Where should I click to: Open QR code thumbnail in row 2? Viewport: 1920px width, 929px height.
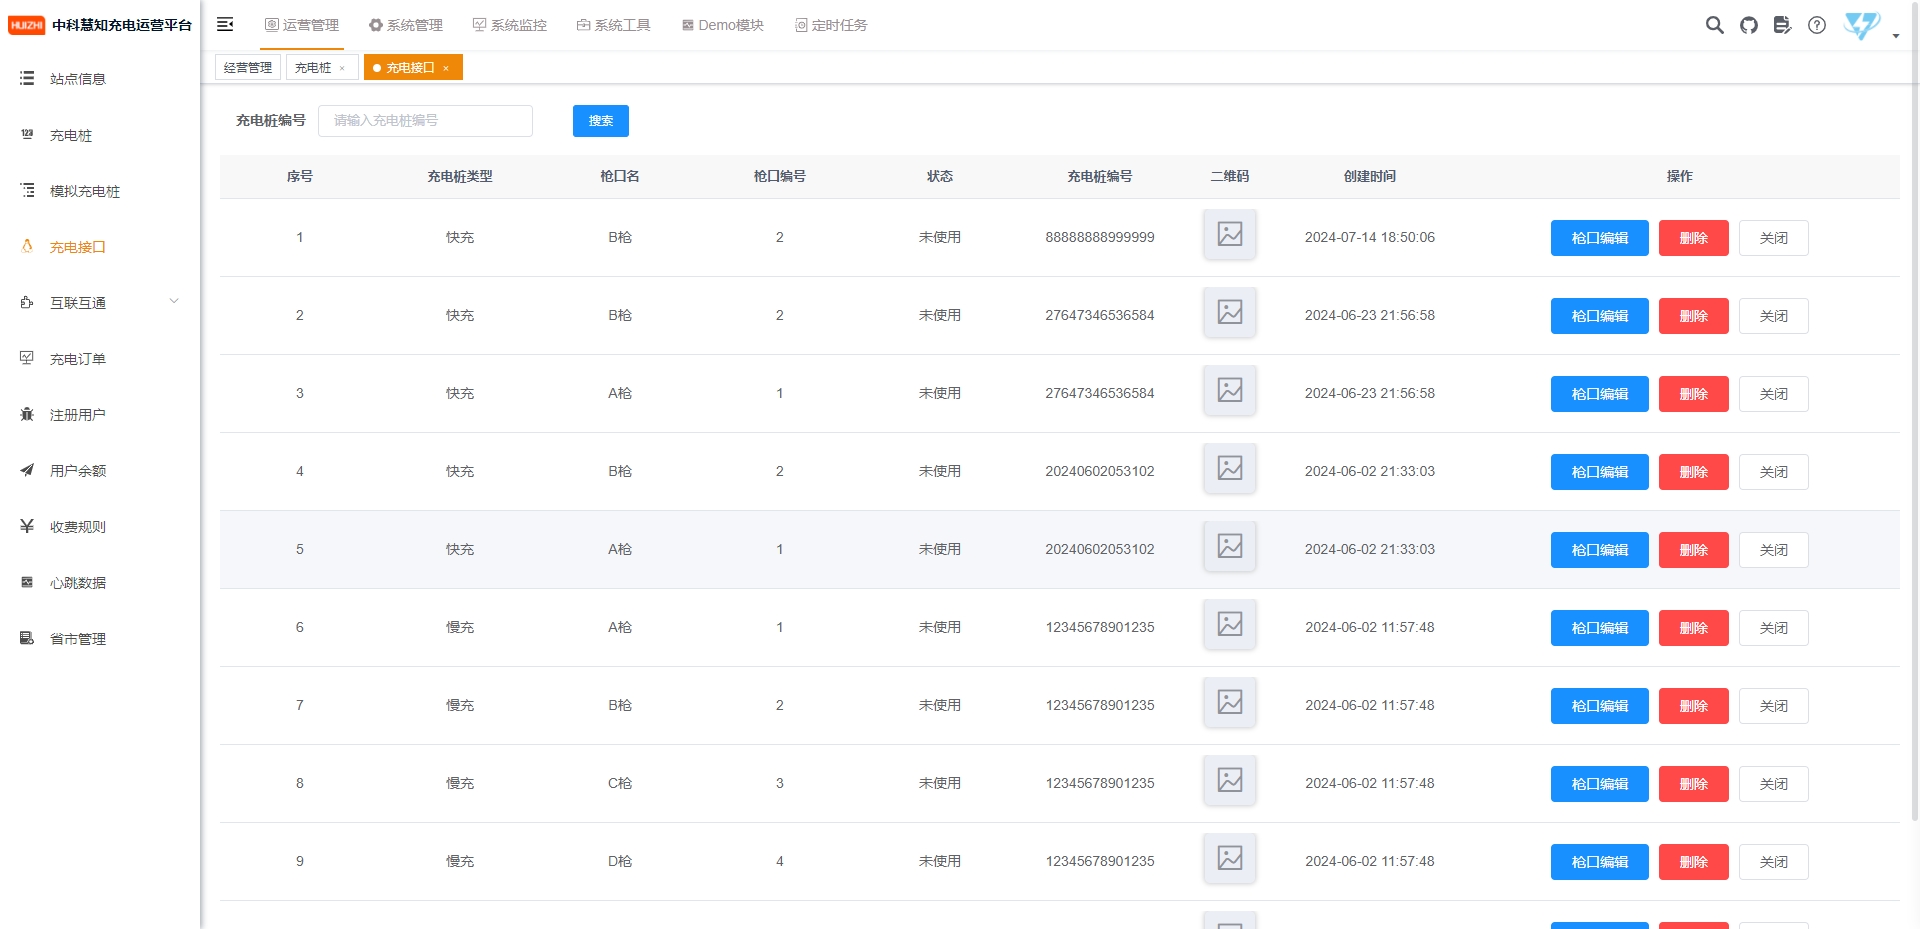point(1230,312)
